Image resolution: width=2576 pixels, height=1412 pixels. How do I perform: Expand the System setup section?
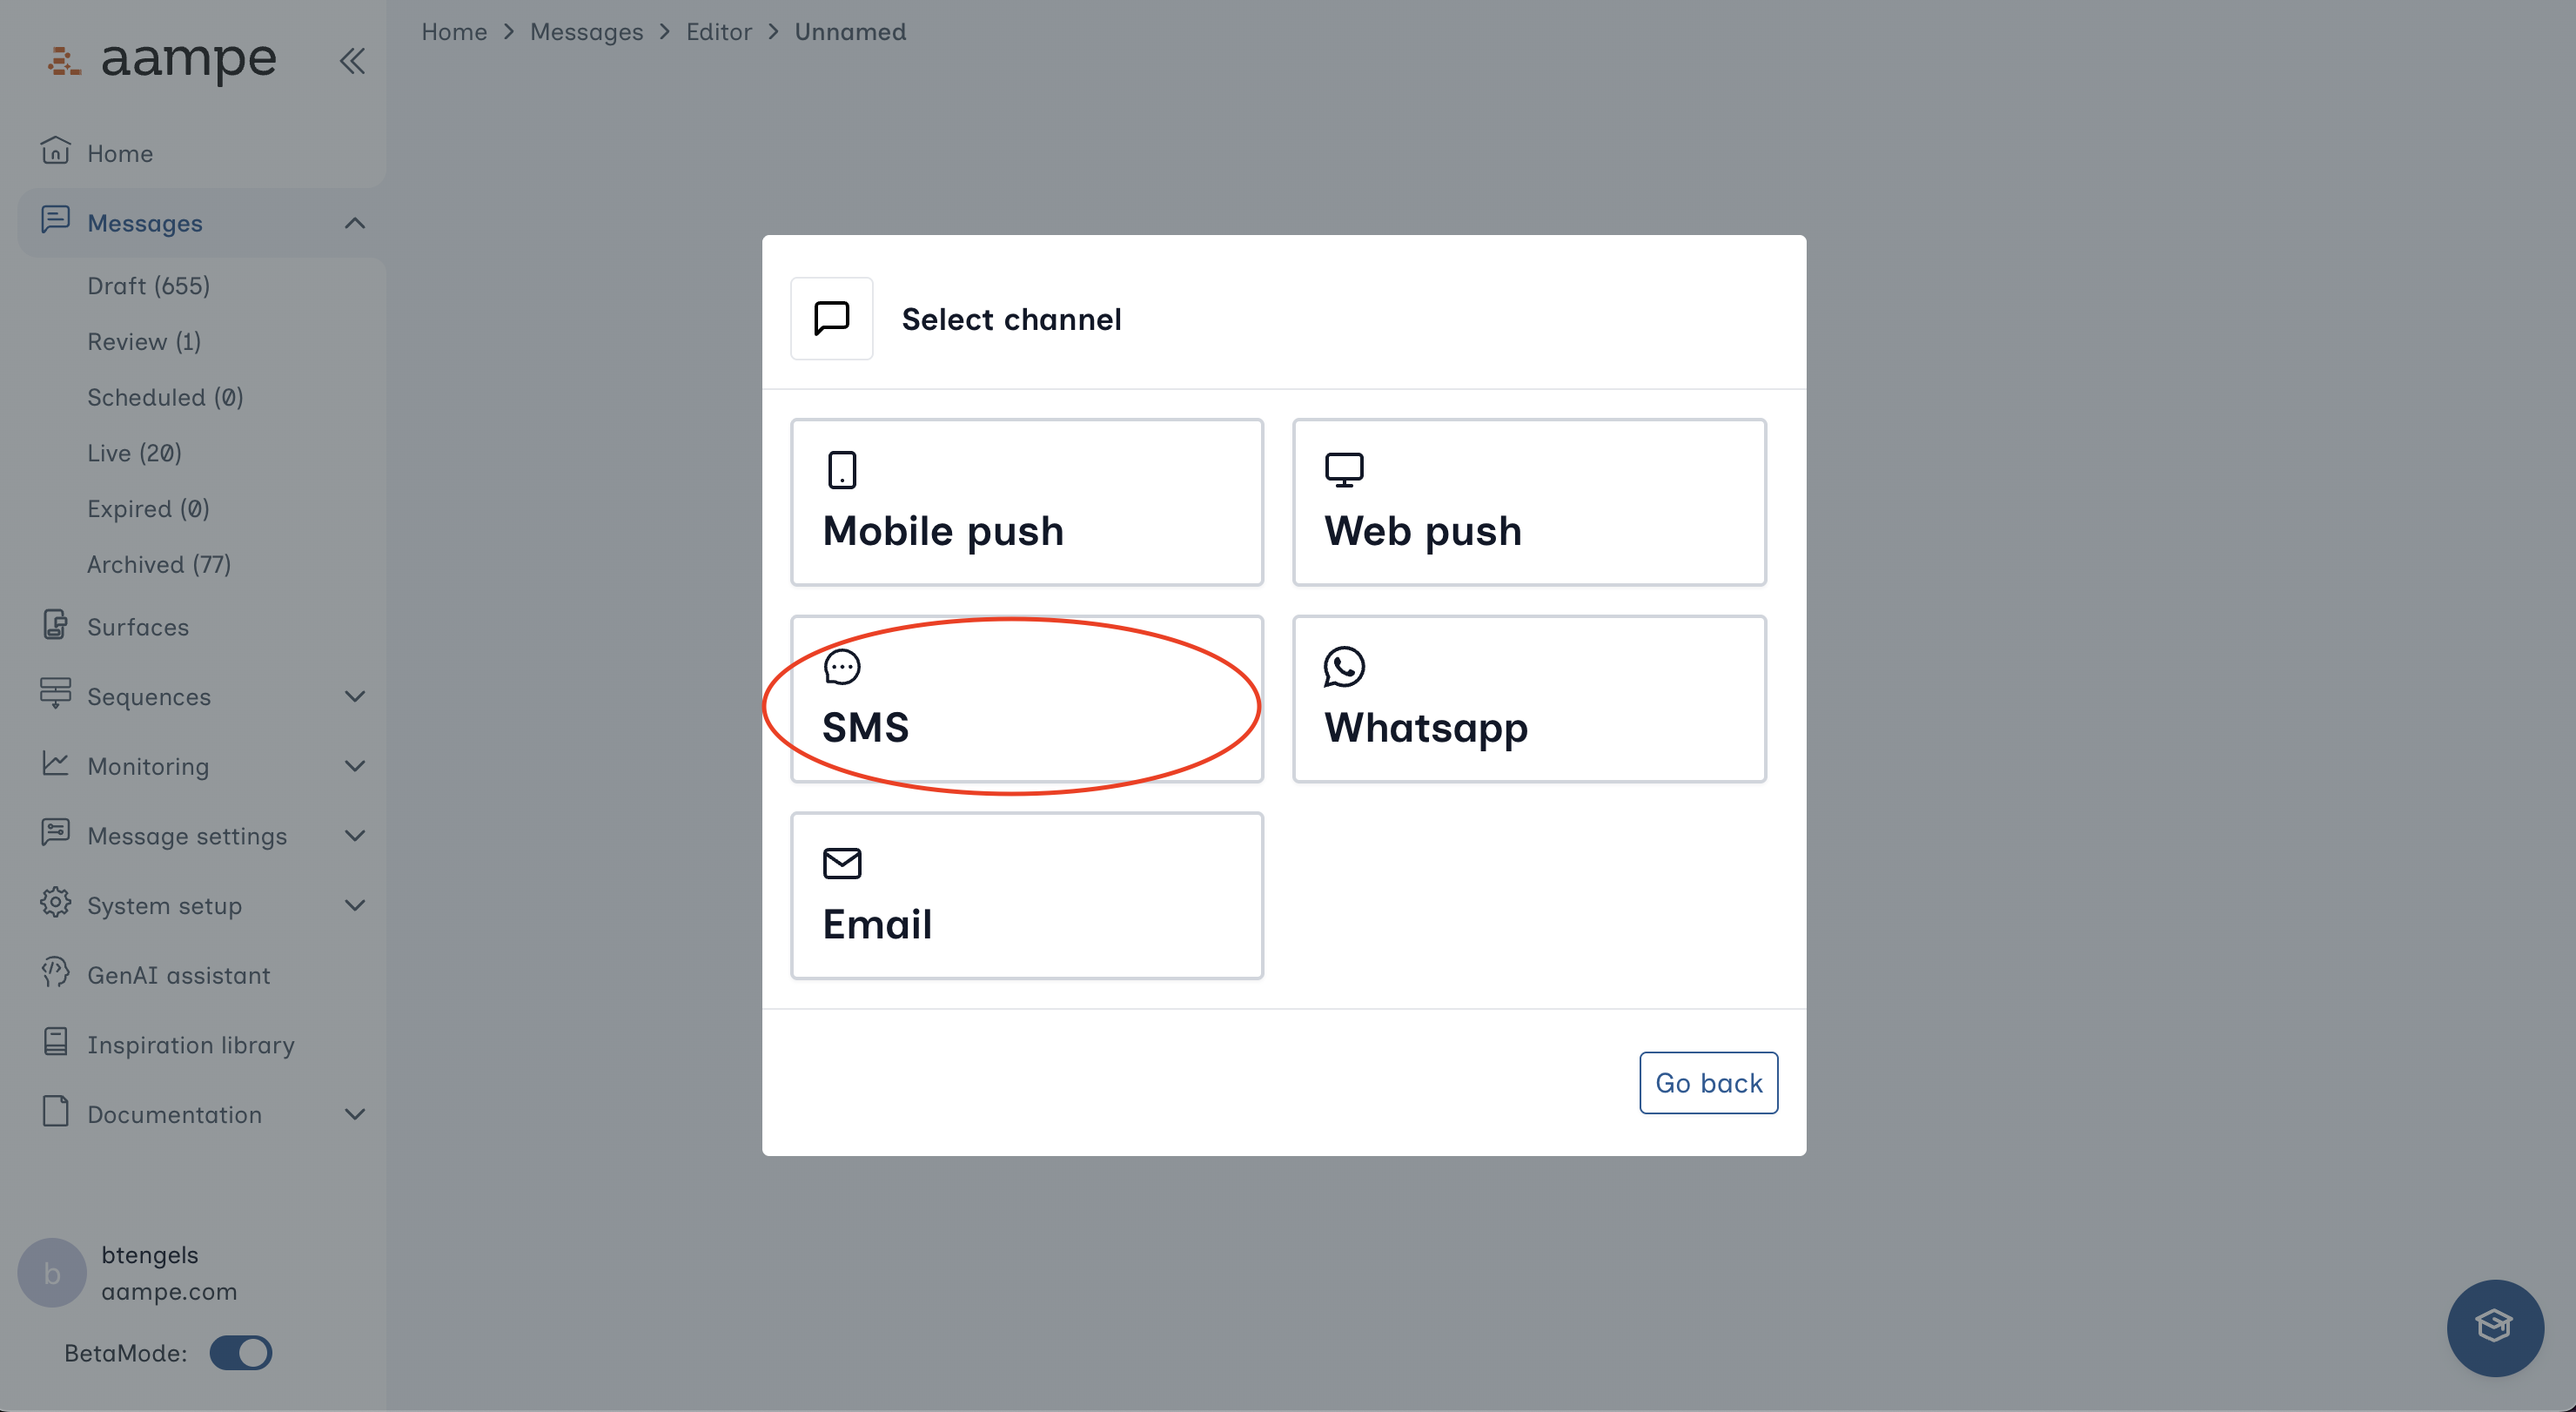tap(354, 905)
